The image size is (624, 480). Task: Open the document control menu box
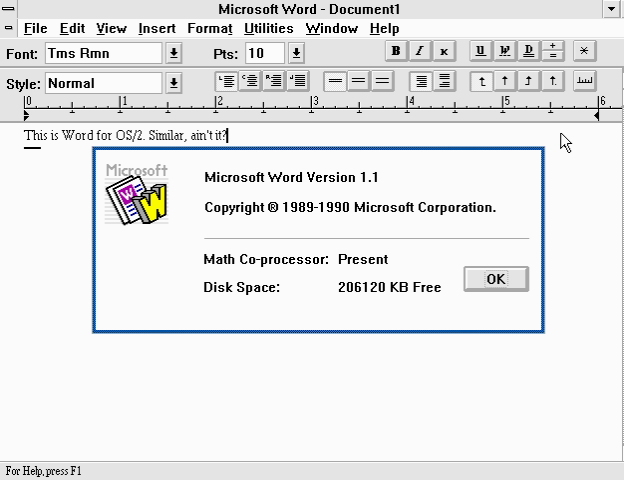click(8, 28)
